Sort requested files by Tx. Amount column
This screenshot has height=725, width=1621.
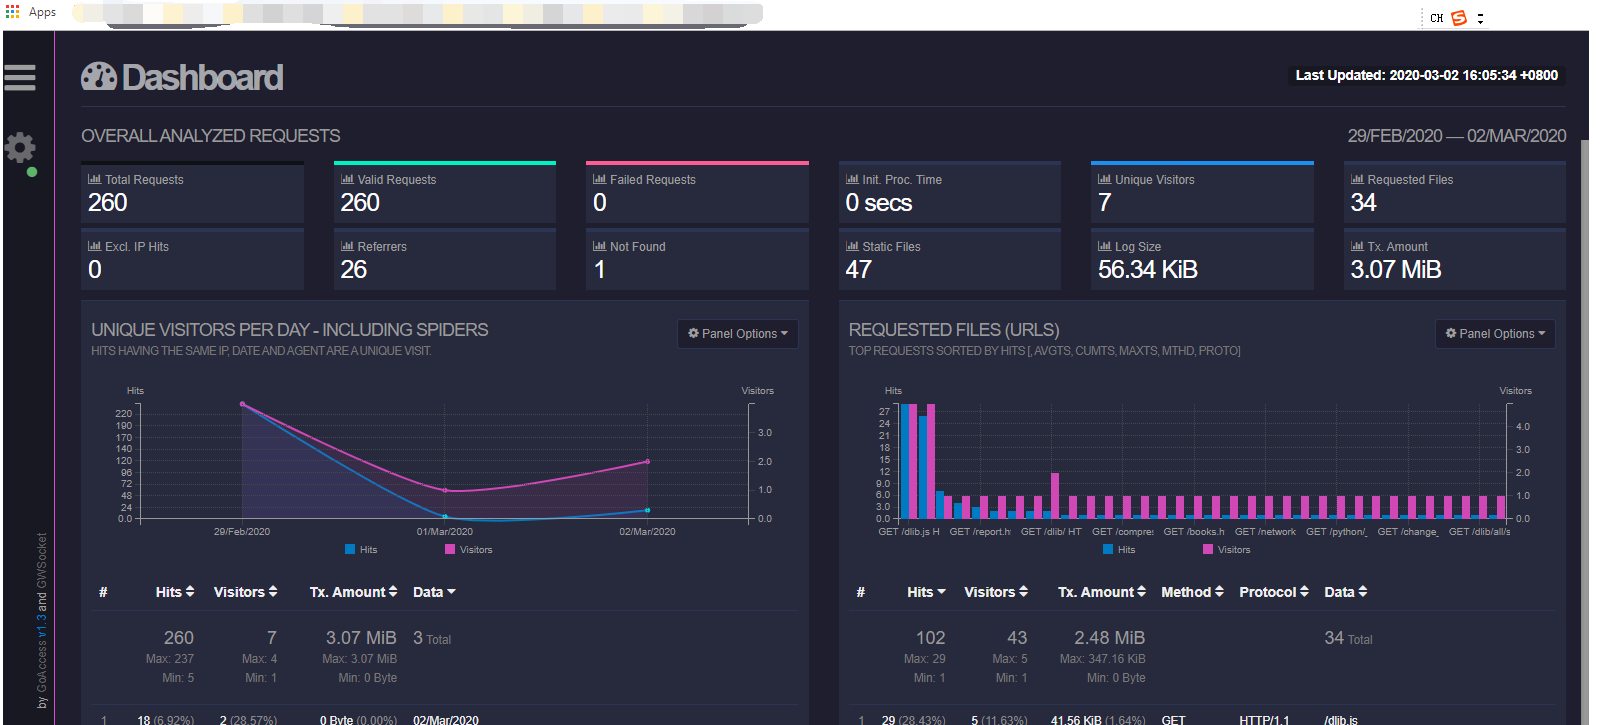click(x=1102, y=592)
